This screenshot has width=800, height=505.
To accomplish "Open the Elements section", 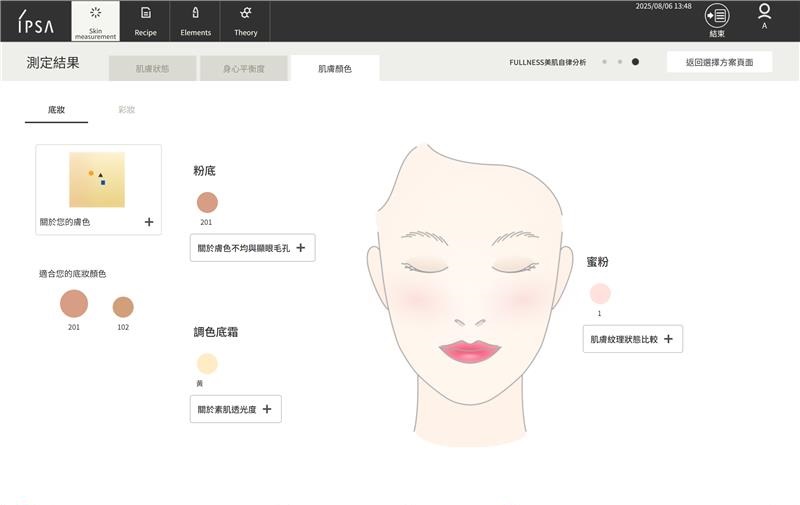I will click(x=195, y=21).
